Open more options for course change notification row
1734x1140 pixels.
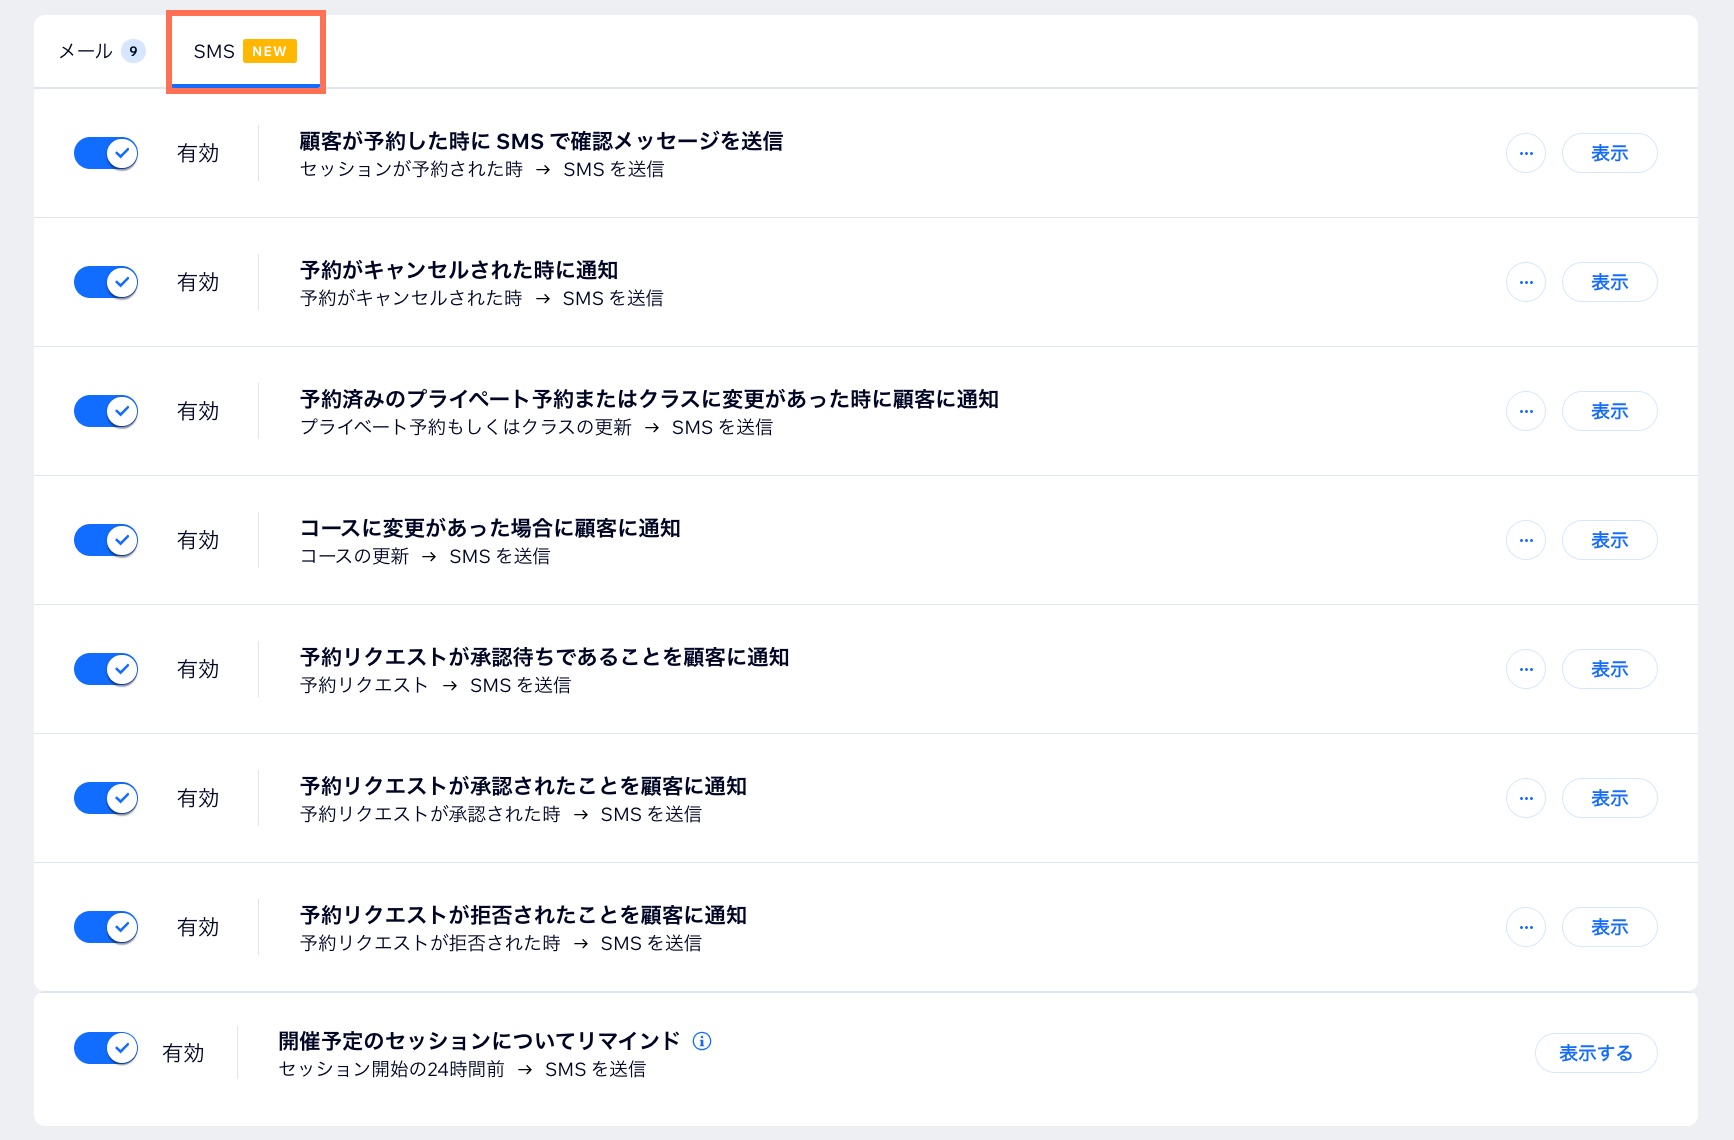click(1526, 540)
